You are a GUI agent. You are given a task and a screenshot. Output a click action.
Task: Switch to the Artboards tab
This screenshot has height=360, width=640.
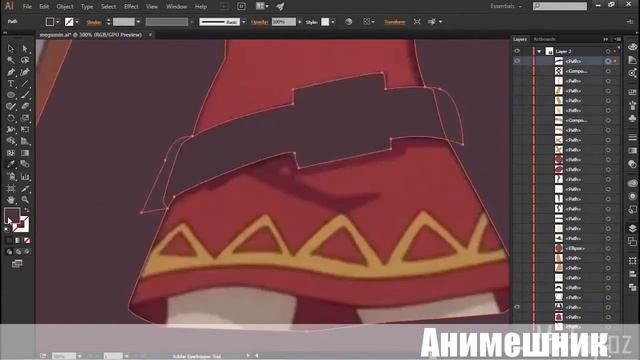point(544,39)
